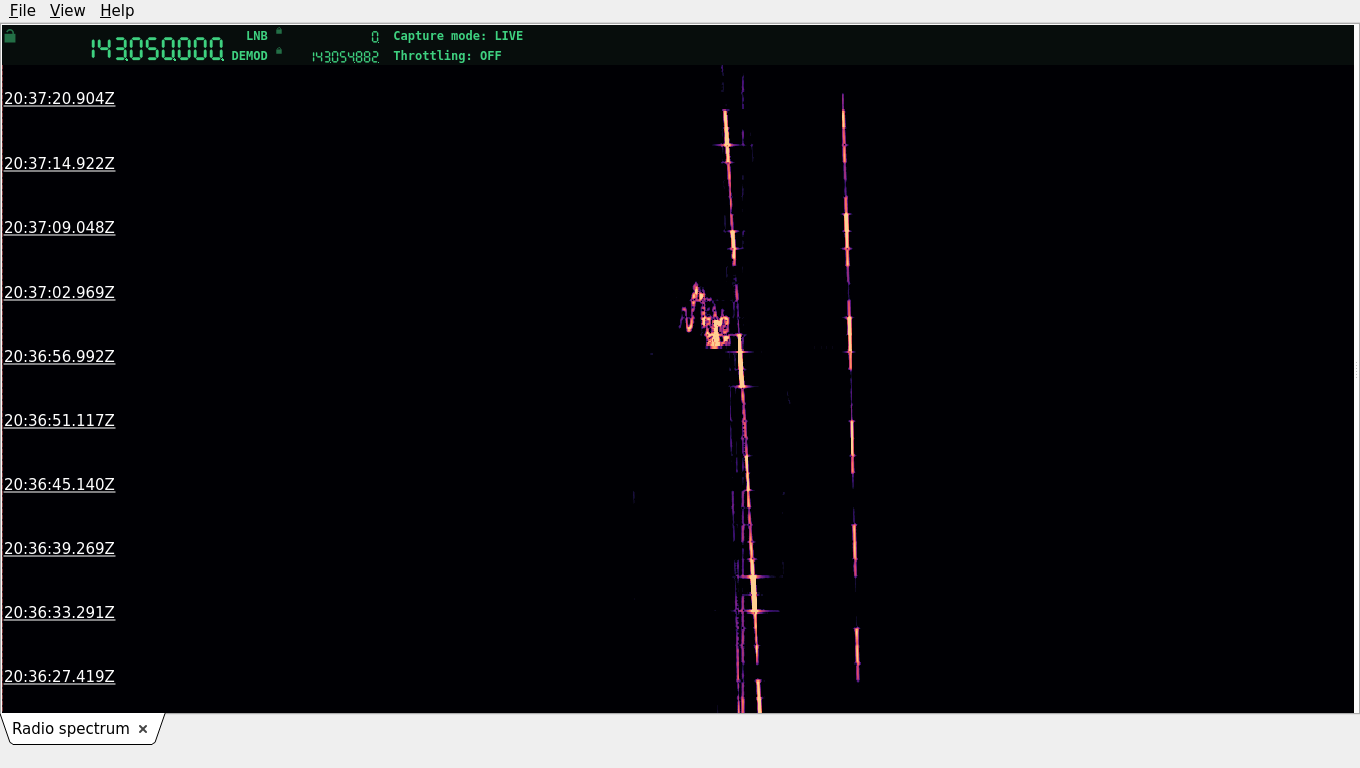The image size is (1360, 768).
Task: Click the DEMOD frequency value
Action: click(345, 57)
